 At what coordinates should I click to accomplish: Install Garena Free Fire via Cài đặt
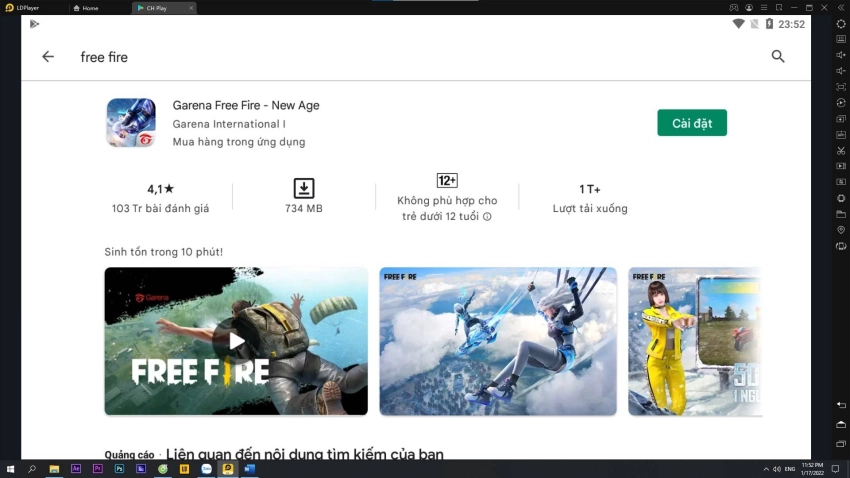692,123
